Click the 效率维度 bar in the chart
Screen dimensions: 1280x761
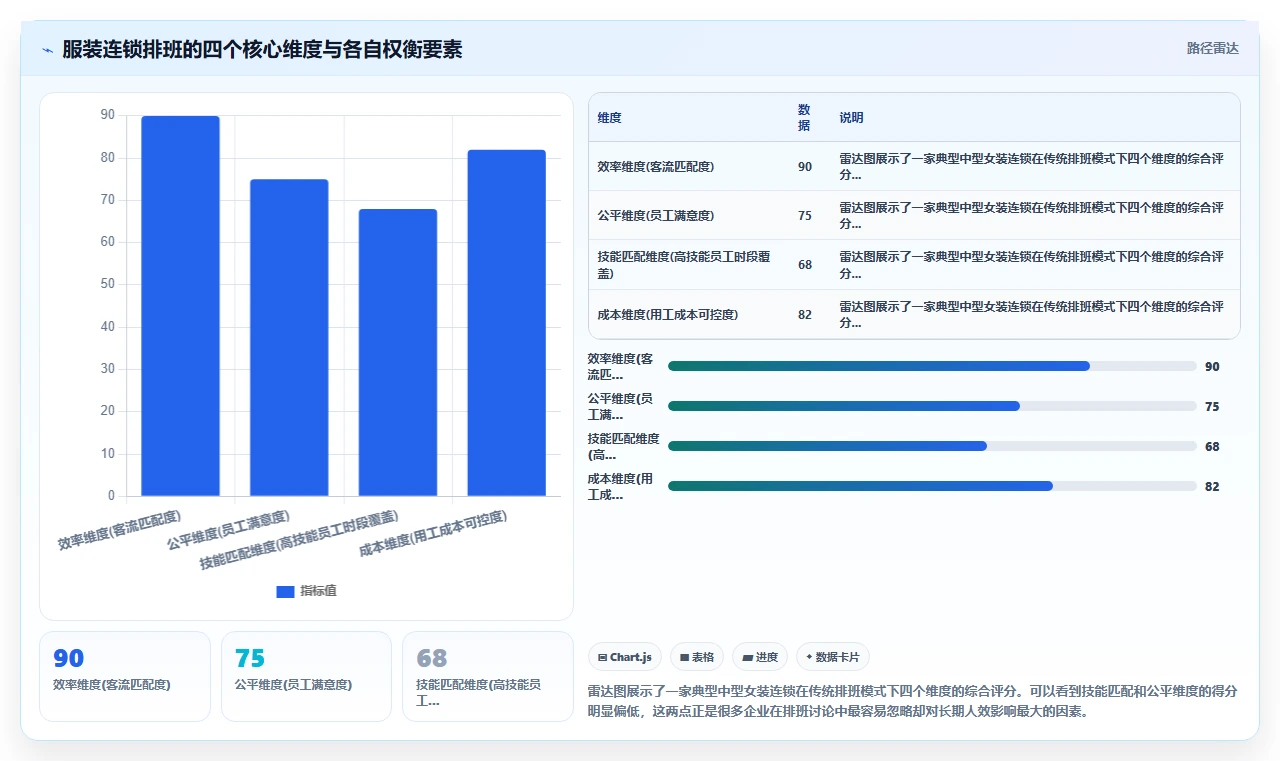click(180, 306)
